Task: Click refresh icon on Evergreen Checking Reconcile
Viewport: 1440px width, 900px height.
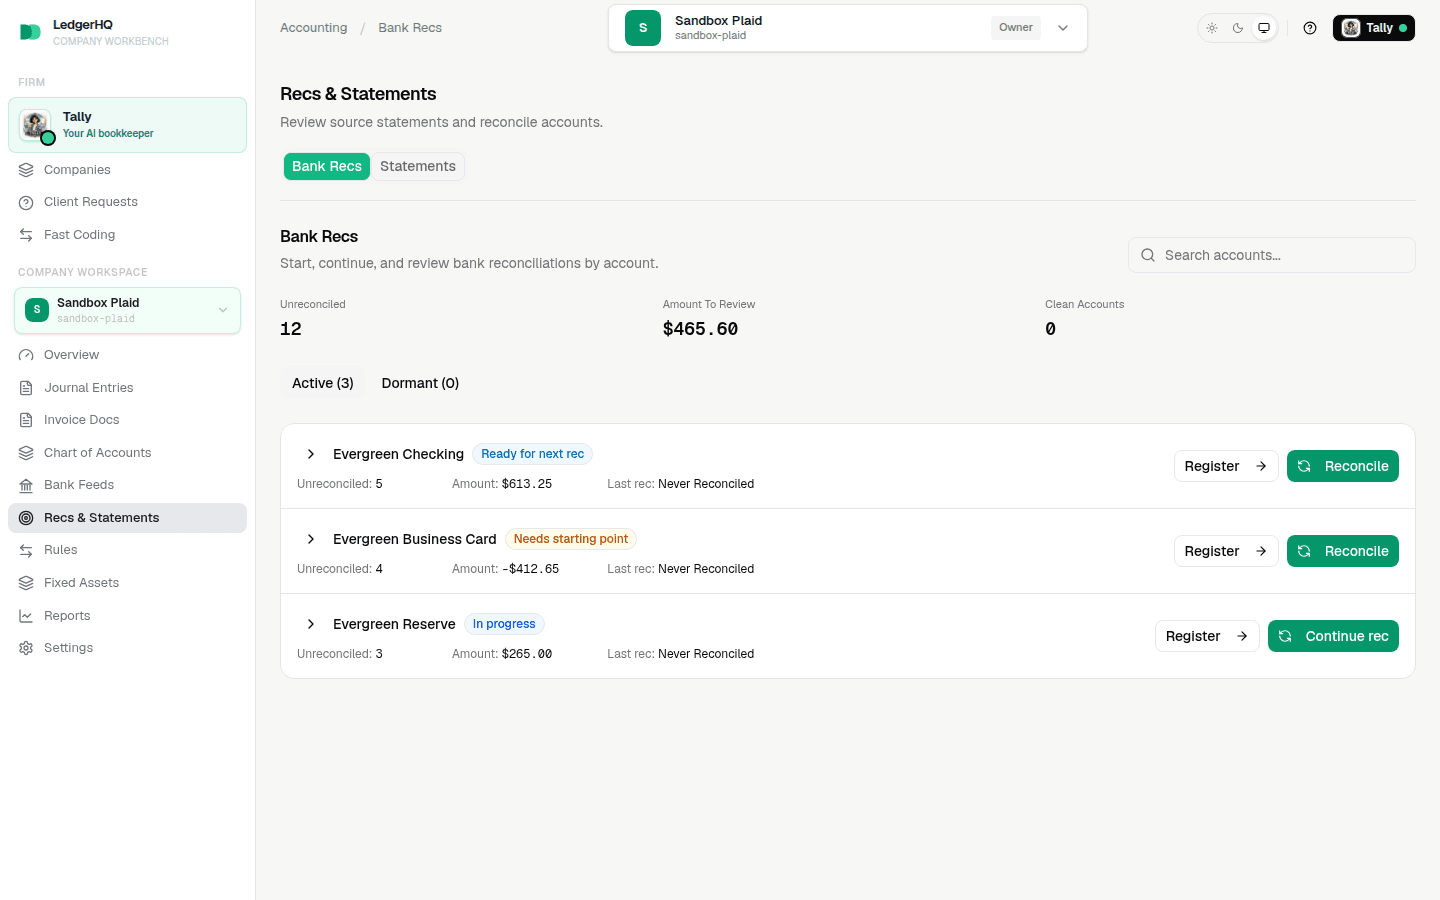Action: coord(1304,466)
